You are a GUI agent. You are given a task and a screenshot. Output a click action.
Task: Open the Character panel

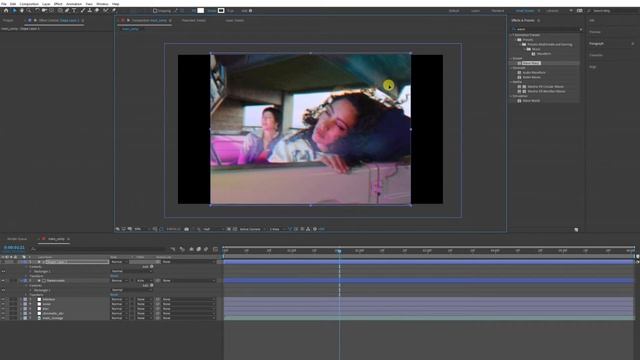(596, 55)
